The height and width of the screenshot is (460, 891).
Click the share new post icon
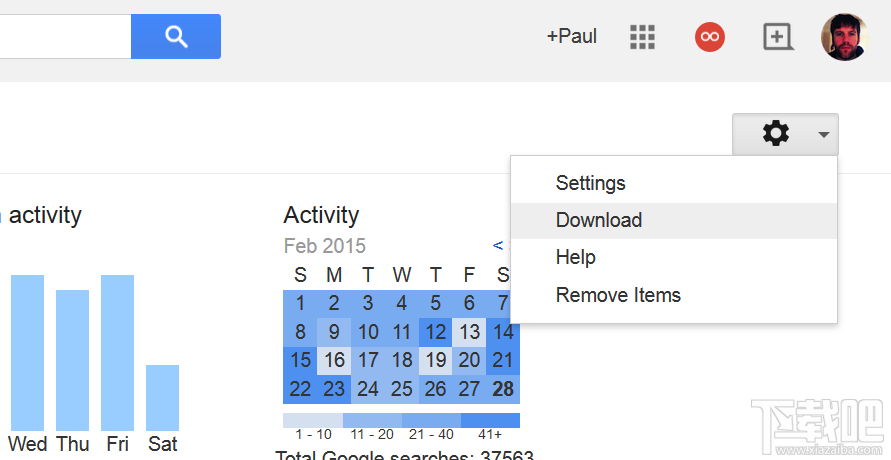coord(778,37)
